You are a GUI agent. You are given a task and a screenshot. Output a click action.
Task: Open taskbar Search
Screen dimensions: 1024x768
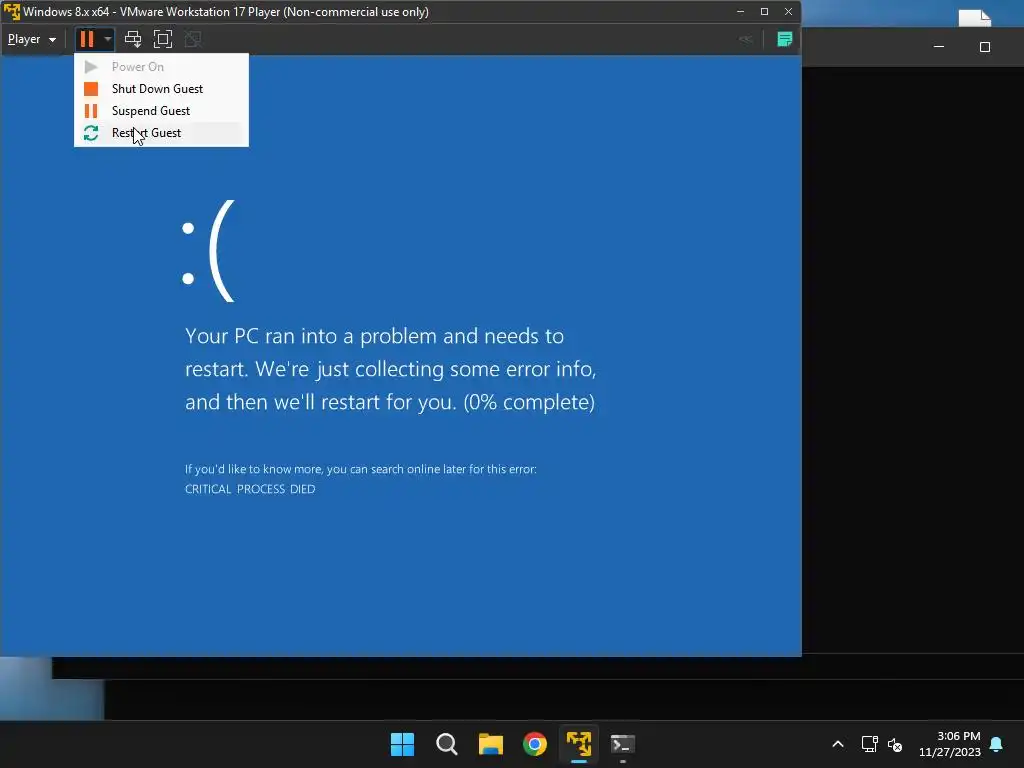click(x=447, y=744)
